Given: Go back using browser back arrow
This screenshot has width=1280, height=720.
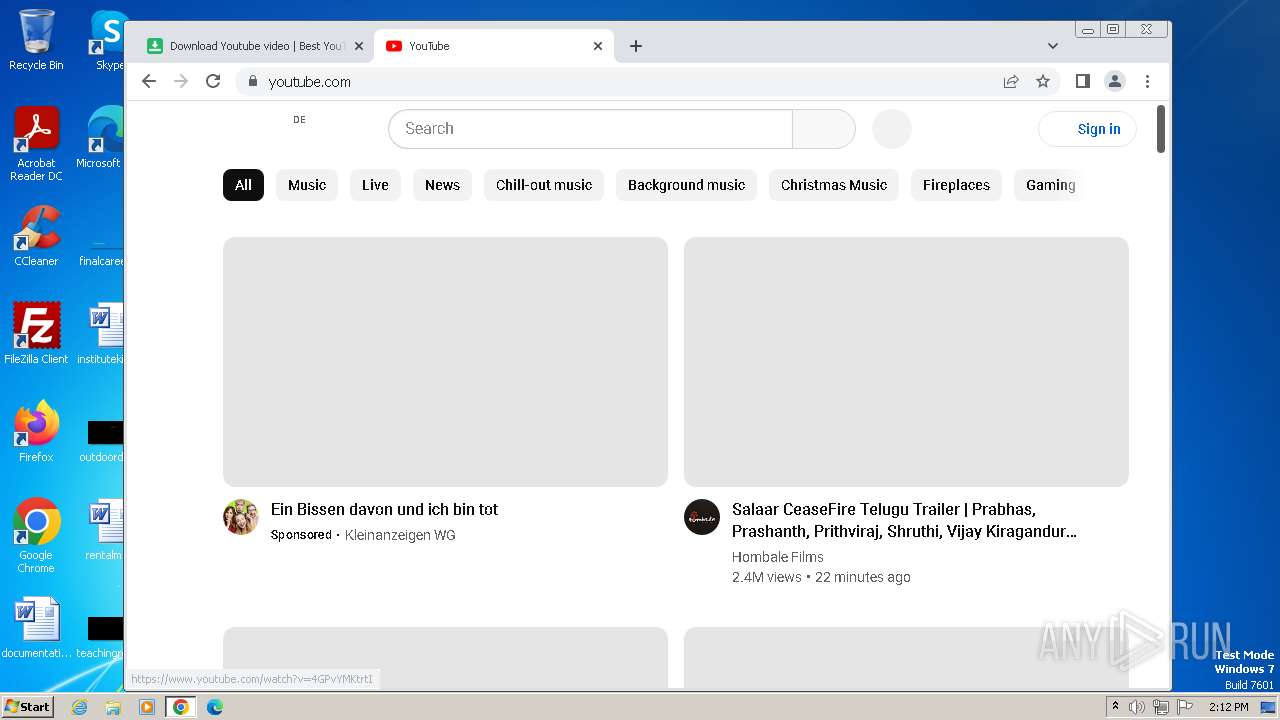Looking at the screenshot, I should (149, 81).
